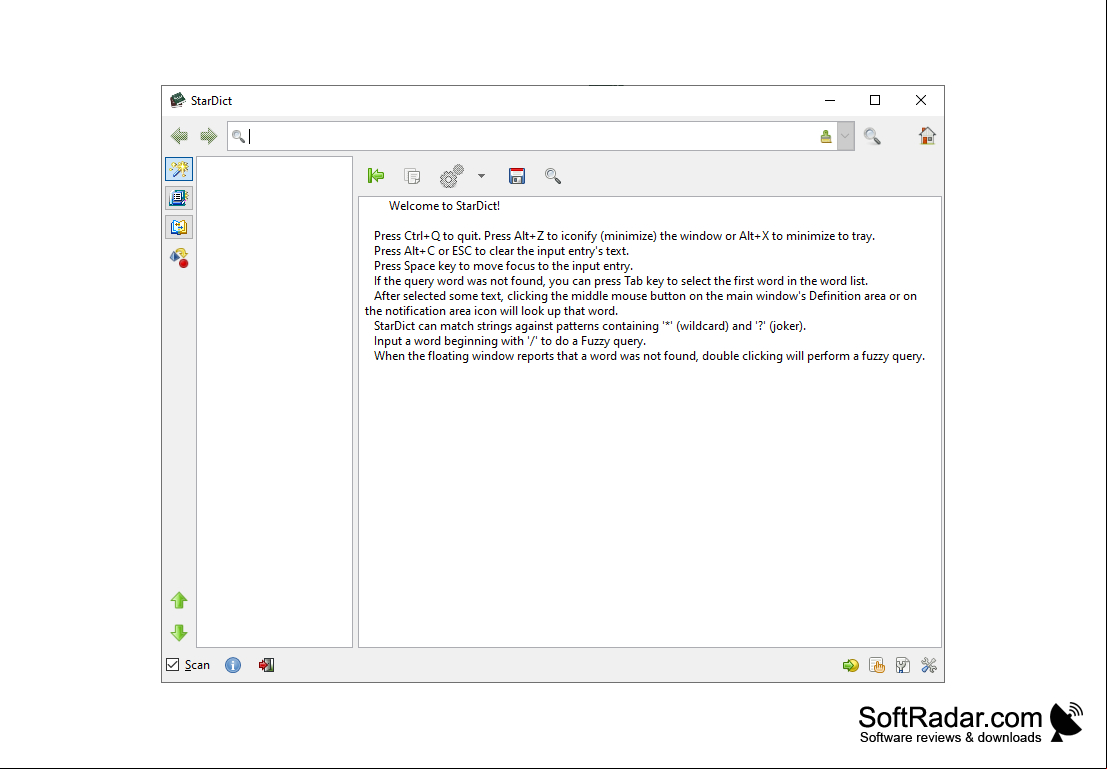Click the gears icon in the definition toolbar

tap(452, 176)
